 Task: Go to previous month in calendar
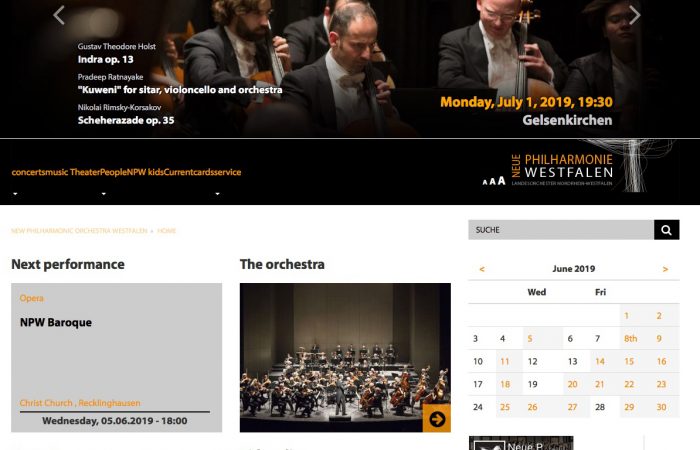point(482,269)
